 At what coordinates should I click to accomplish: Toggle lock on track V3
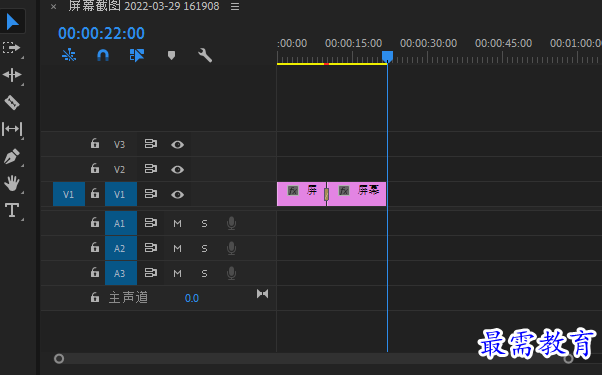[x=95, y=144]
